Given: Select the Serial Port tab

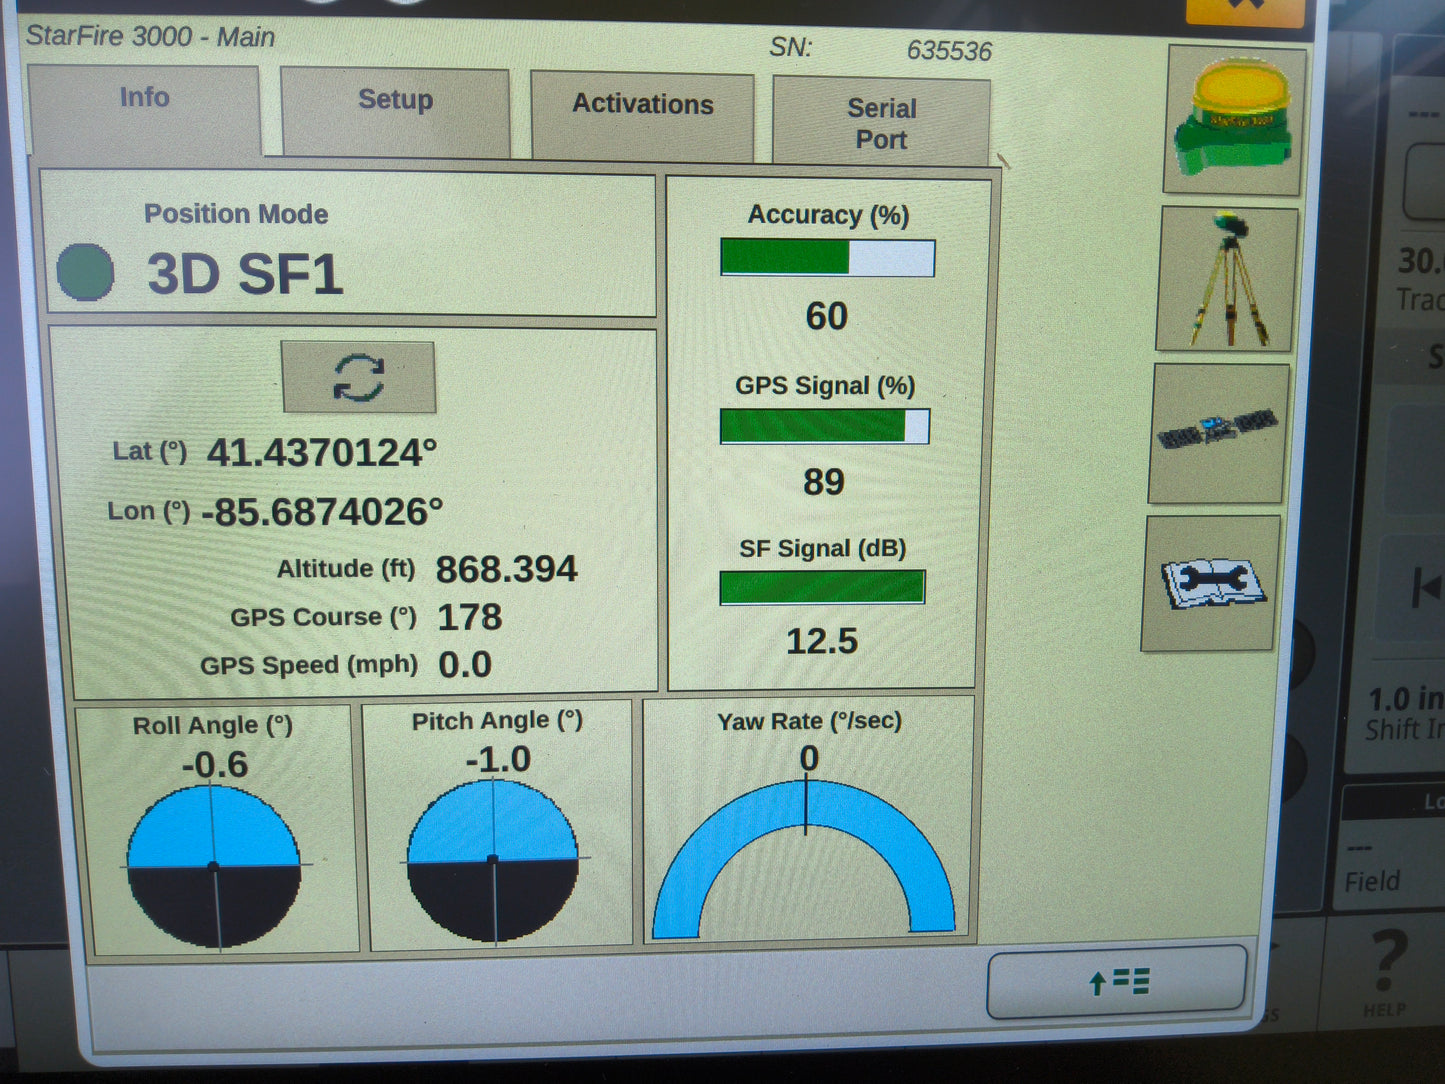Looking at the screenshot, I should tap(881, 122).
